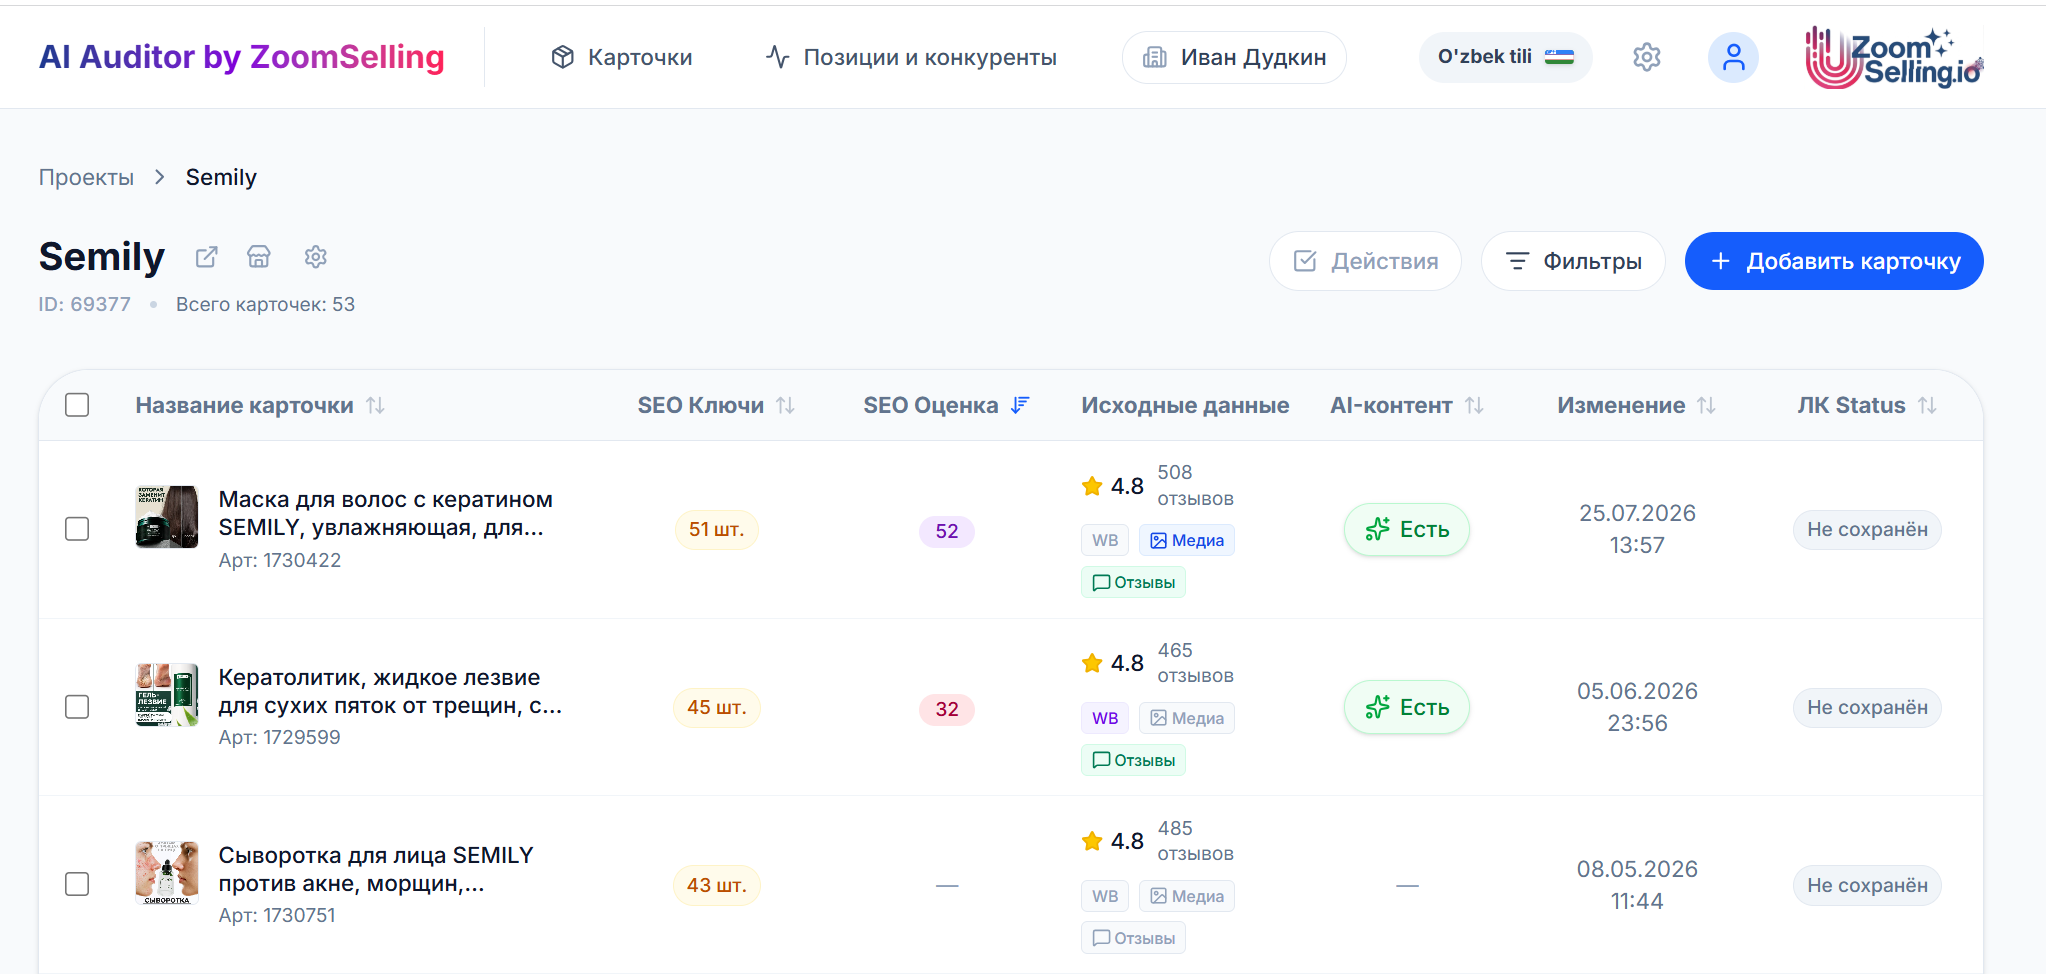2046x974 pixels.
Task: Click the Отзывы tag in Кератолитик row
Action: tap(1133, 760)
